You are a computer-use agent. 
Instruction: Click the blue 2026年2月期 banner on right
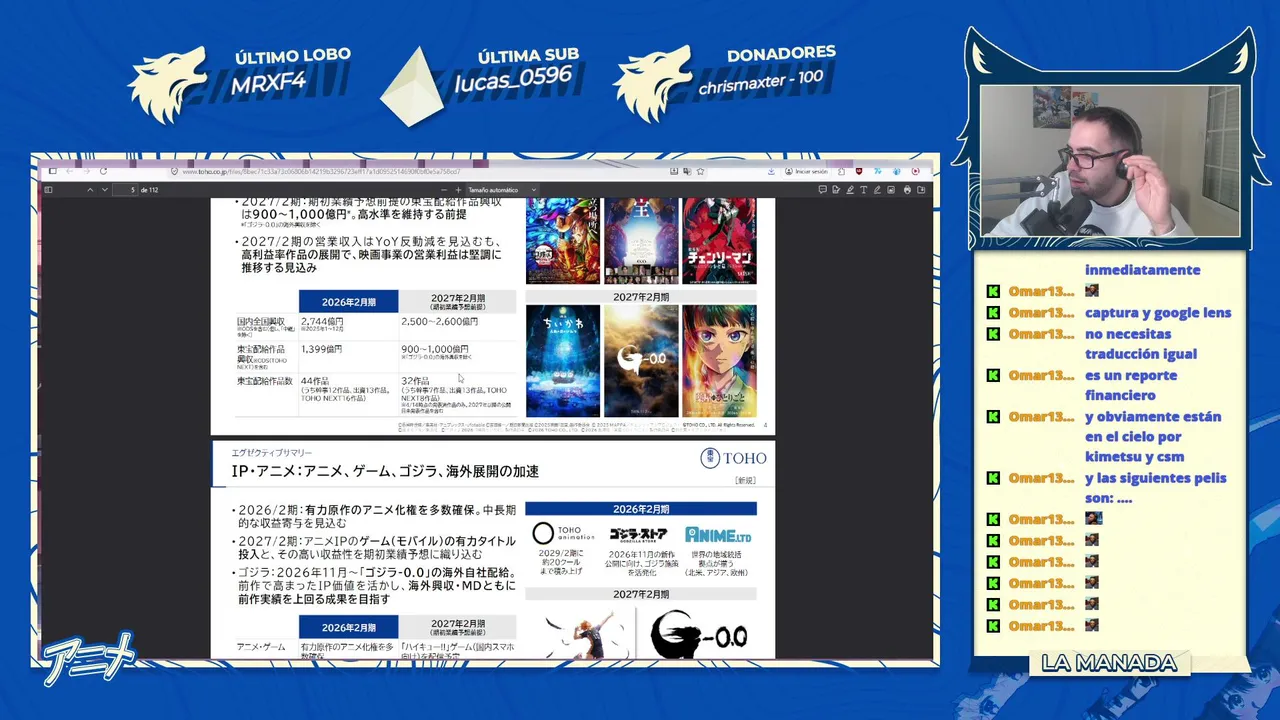click(641, 509)
